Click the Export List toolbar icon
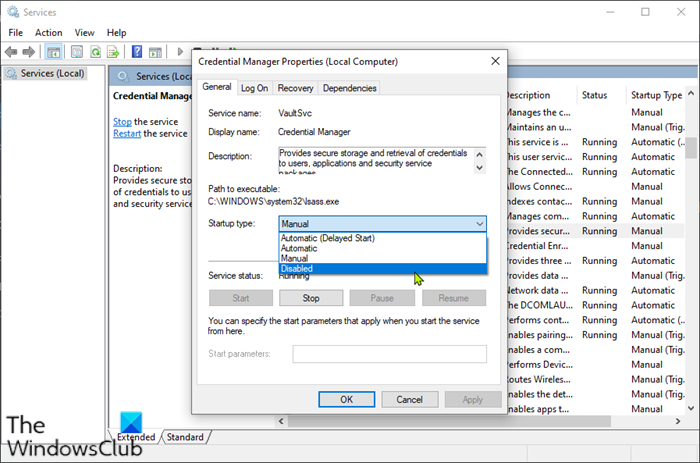 point(113,52)
